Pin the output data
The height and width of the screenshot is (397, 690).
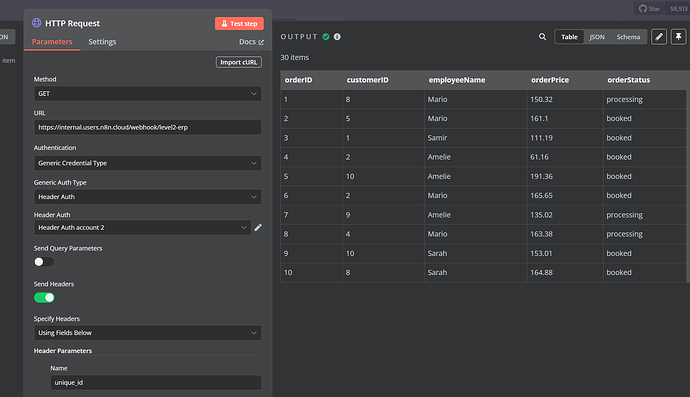pyautogui.click(x=679, y=37)
